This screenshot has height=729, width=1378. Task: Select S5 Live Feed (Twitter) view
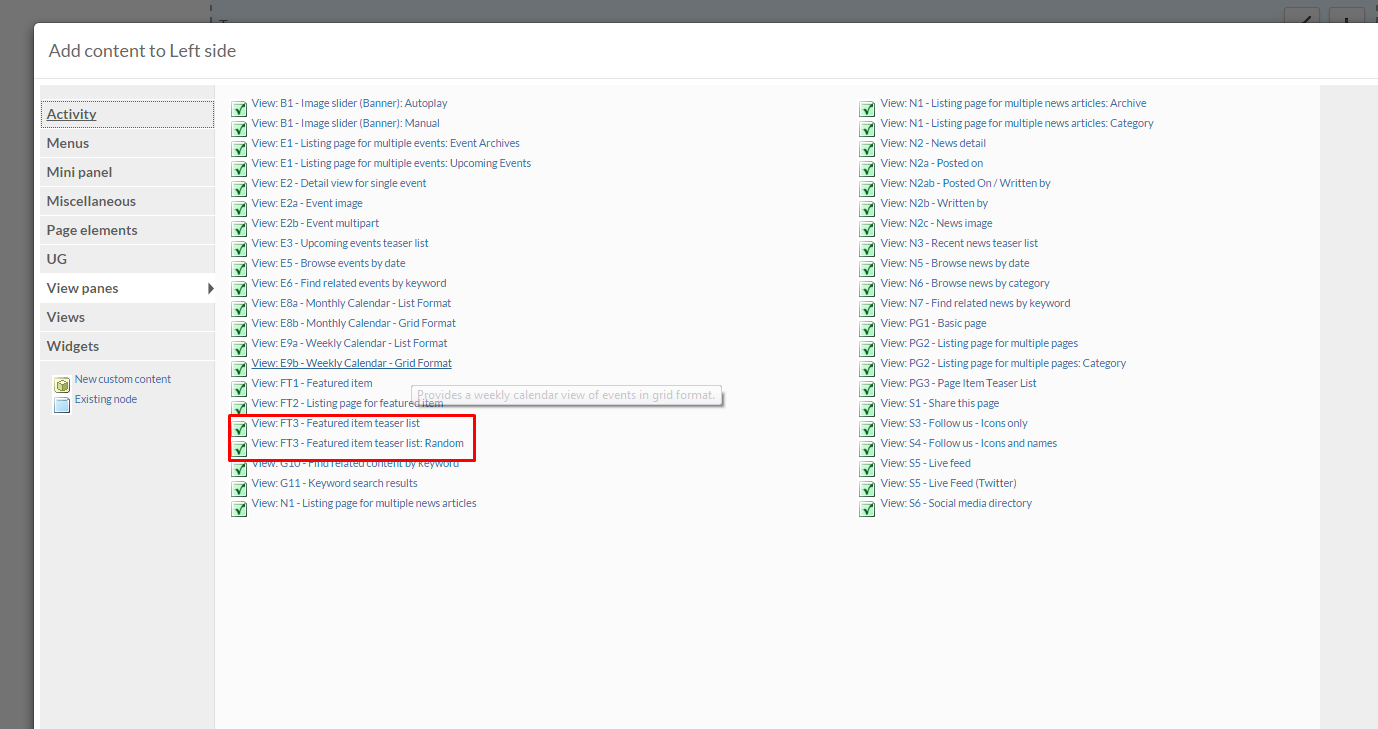[x=948, y=483]
